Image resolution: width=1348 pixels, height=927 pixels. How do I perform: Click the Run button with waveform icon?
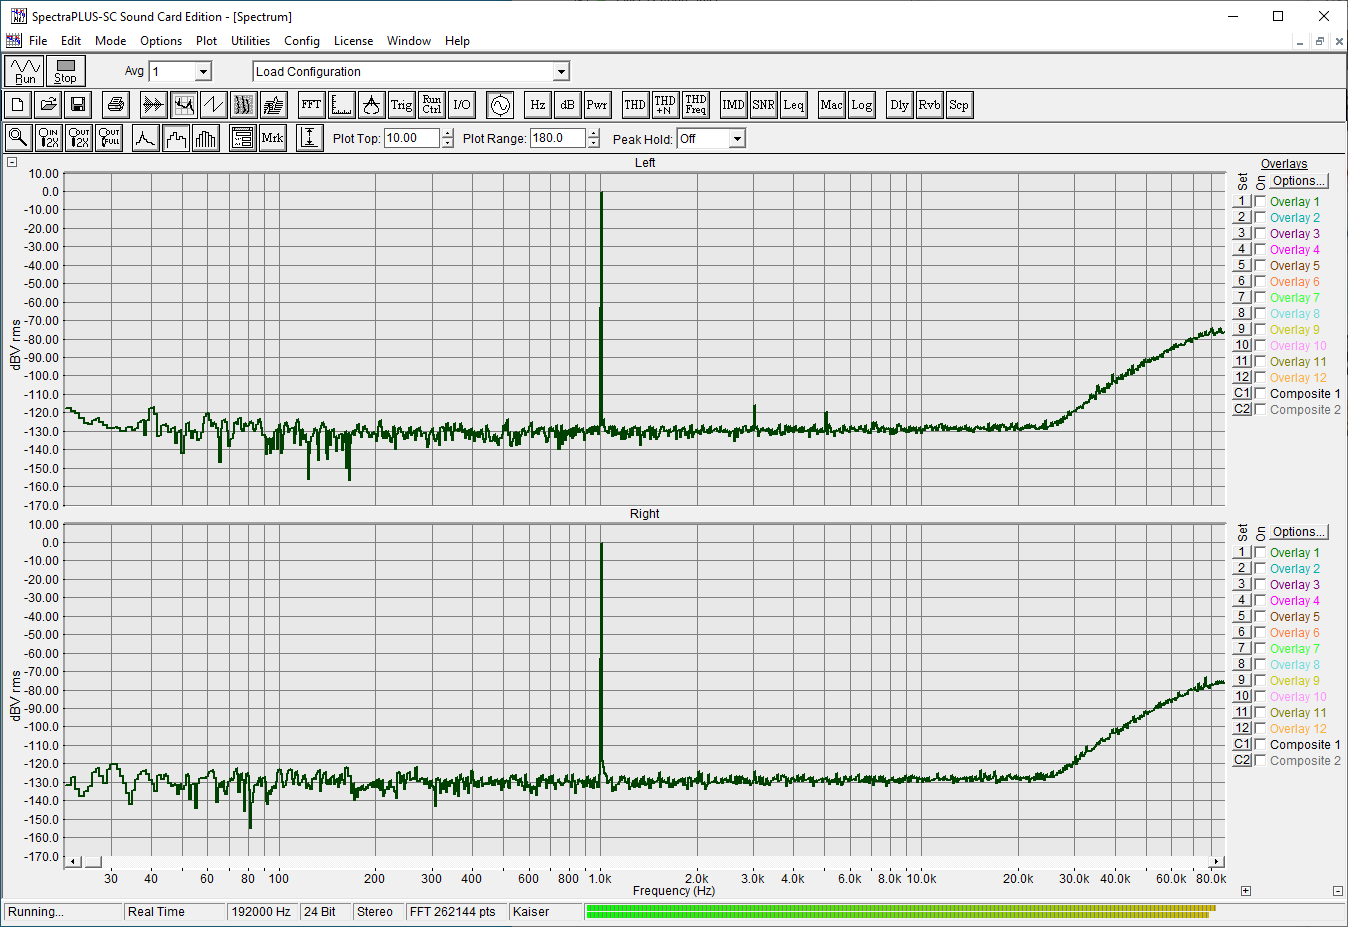[25, 71]
